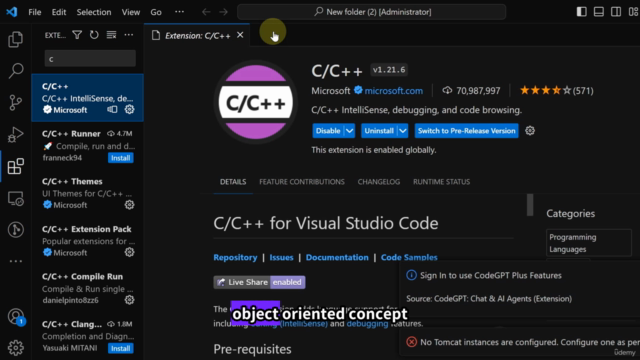Screen dimensions: 640x360
Task: Open the Code Samples link
Action: pos(409,257)
